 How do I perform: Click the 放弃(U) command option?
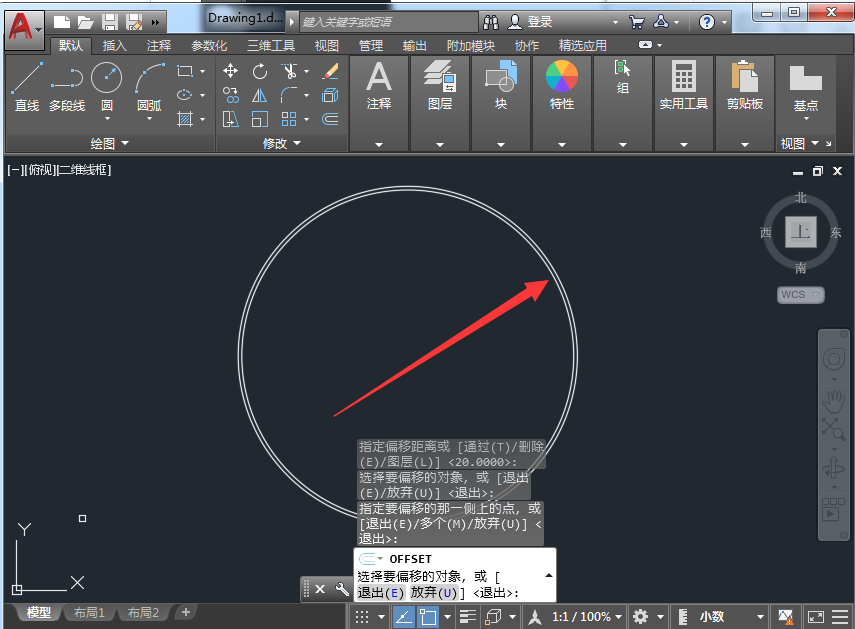tap(434, 592)
